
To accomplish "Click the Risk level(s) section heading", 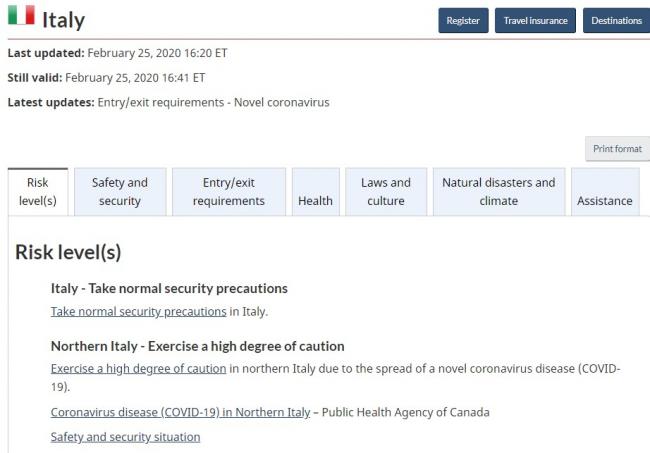I will 68,252.
